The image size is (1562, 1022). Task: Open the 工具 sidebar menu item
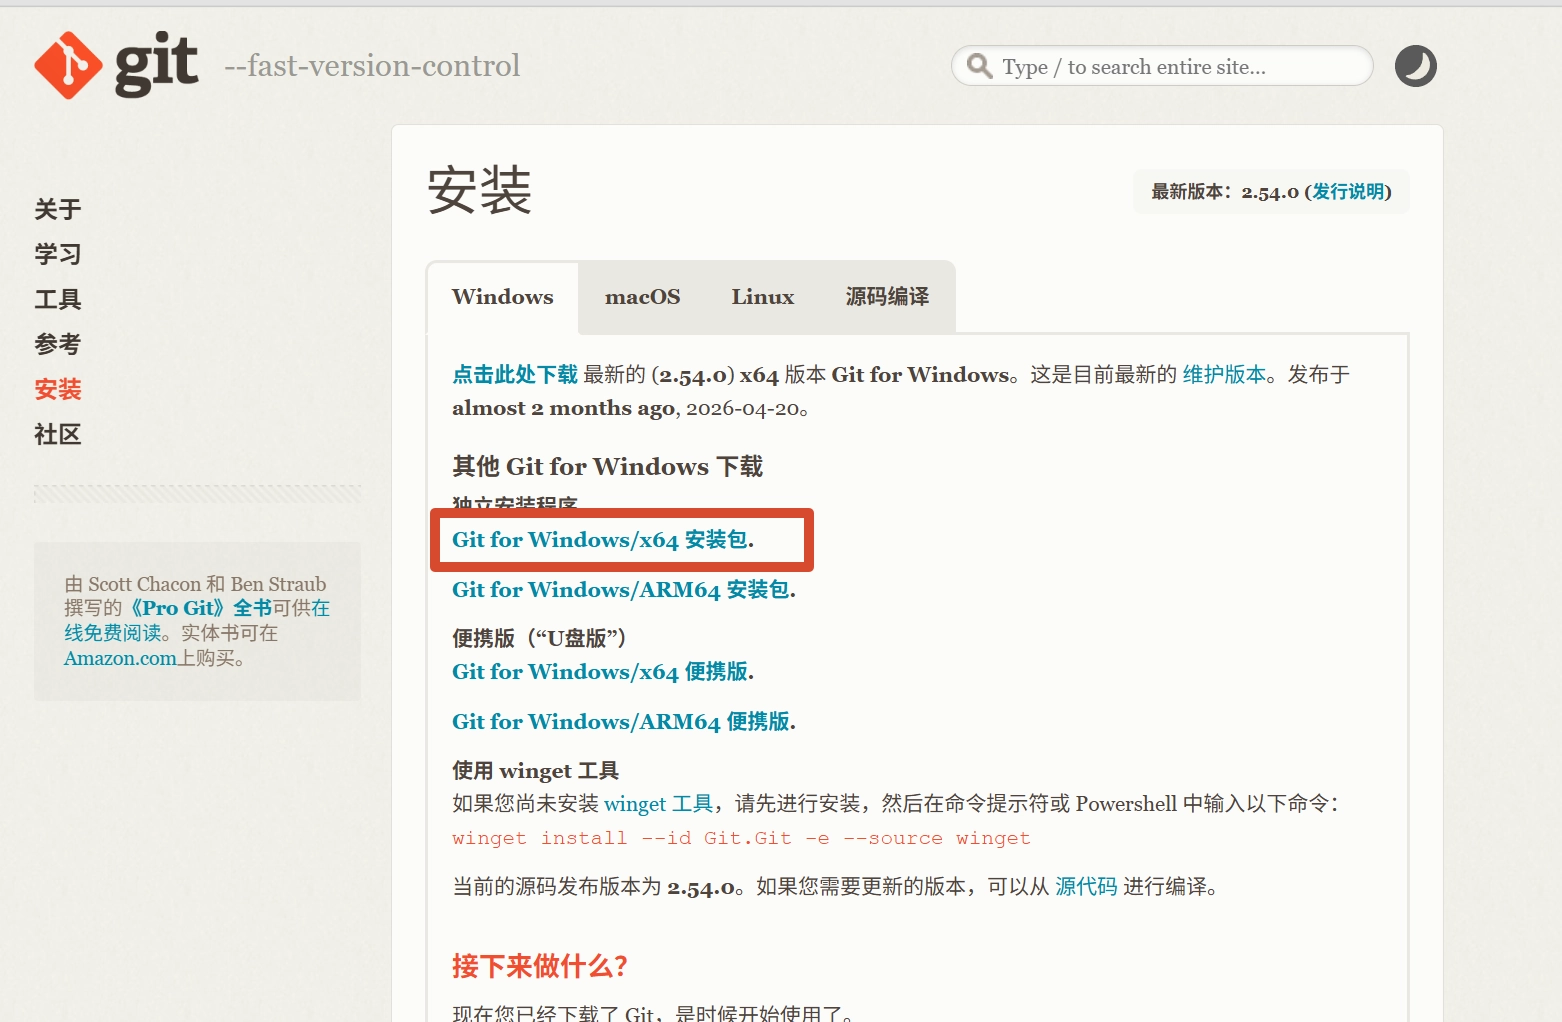pyautogui.click(x=58, y=299)
